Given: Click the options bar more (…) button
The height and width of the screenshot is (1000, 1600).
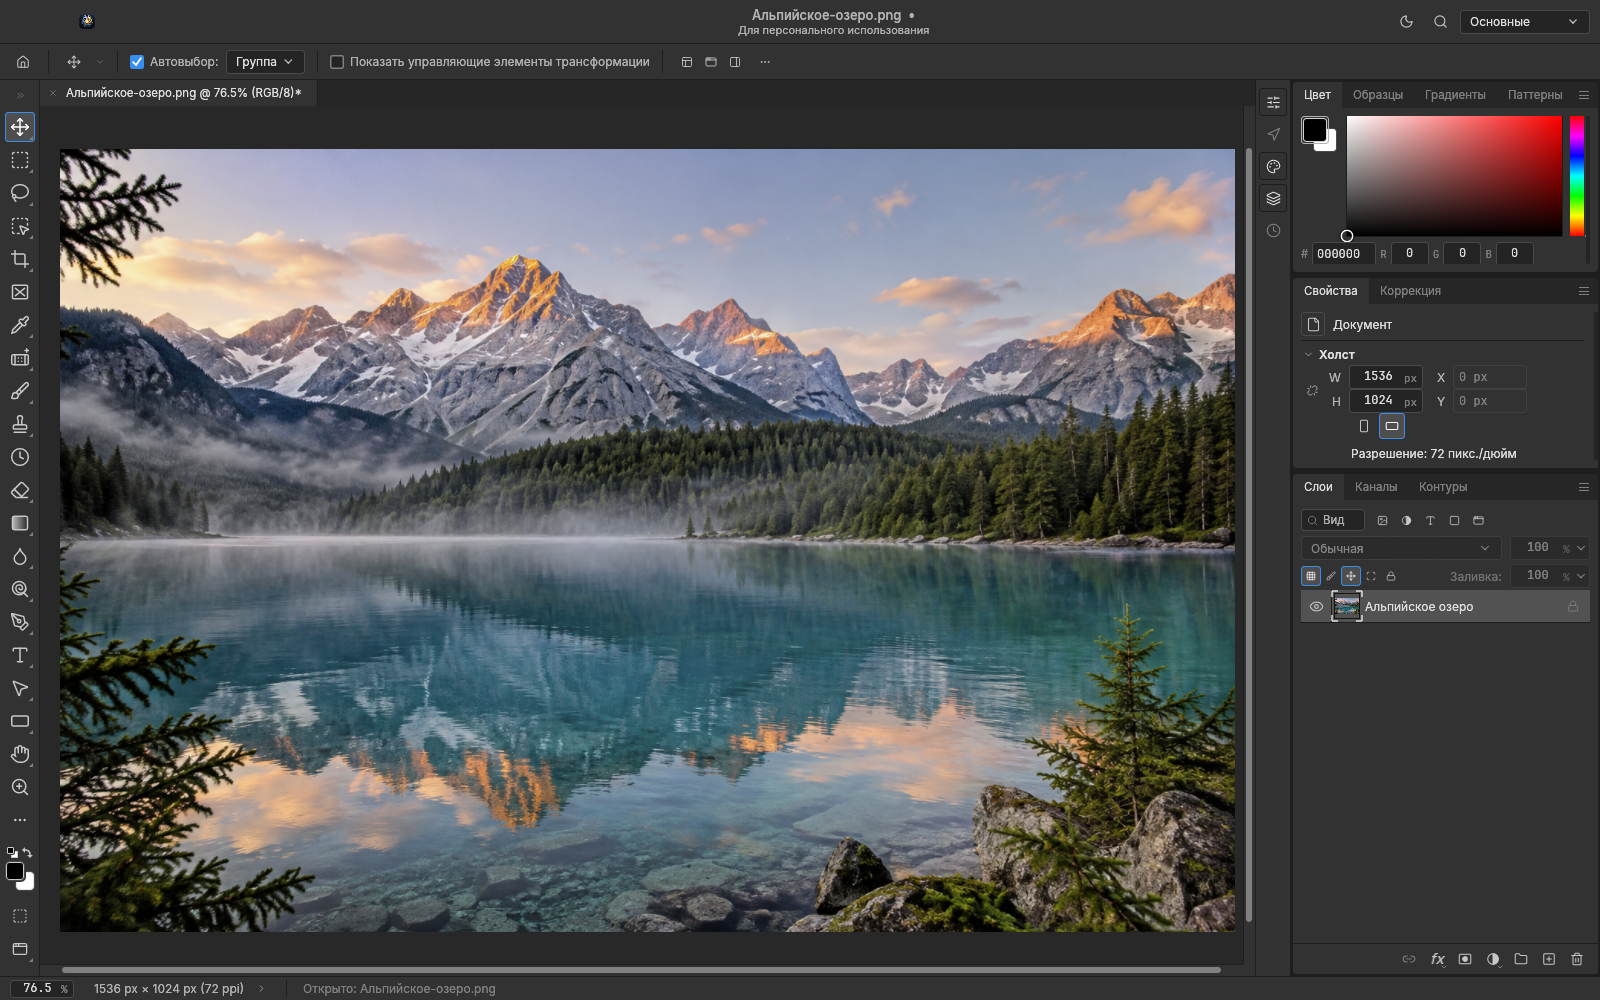Looking at the screenshot, I should (765, 62).
